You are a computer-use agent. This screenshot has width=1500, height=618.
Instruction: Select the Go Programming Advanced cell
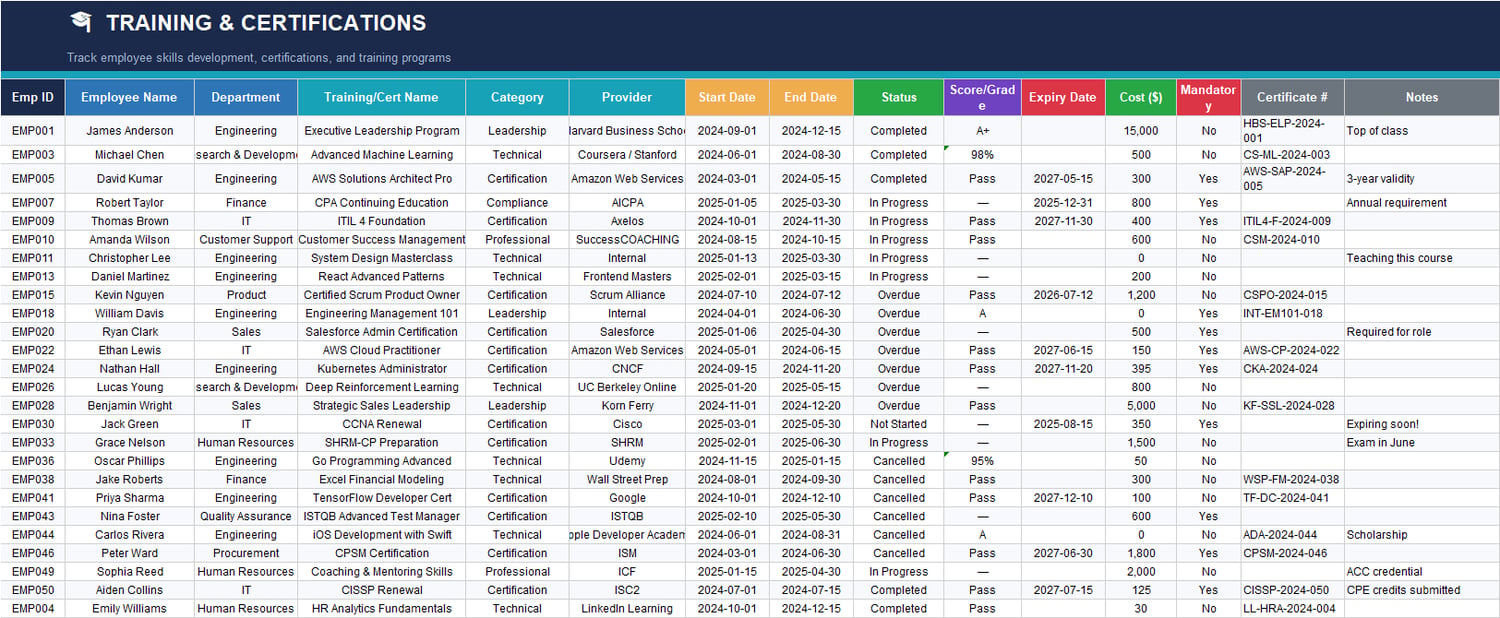point(381,461)
